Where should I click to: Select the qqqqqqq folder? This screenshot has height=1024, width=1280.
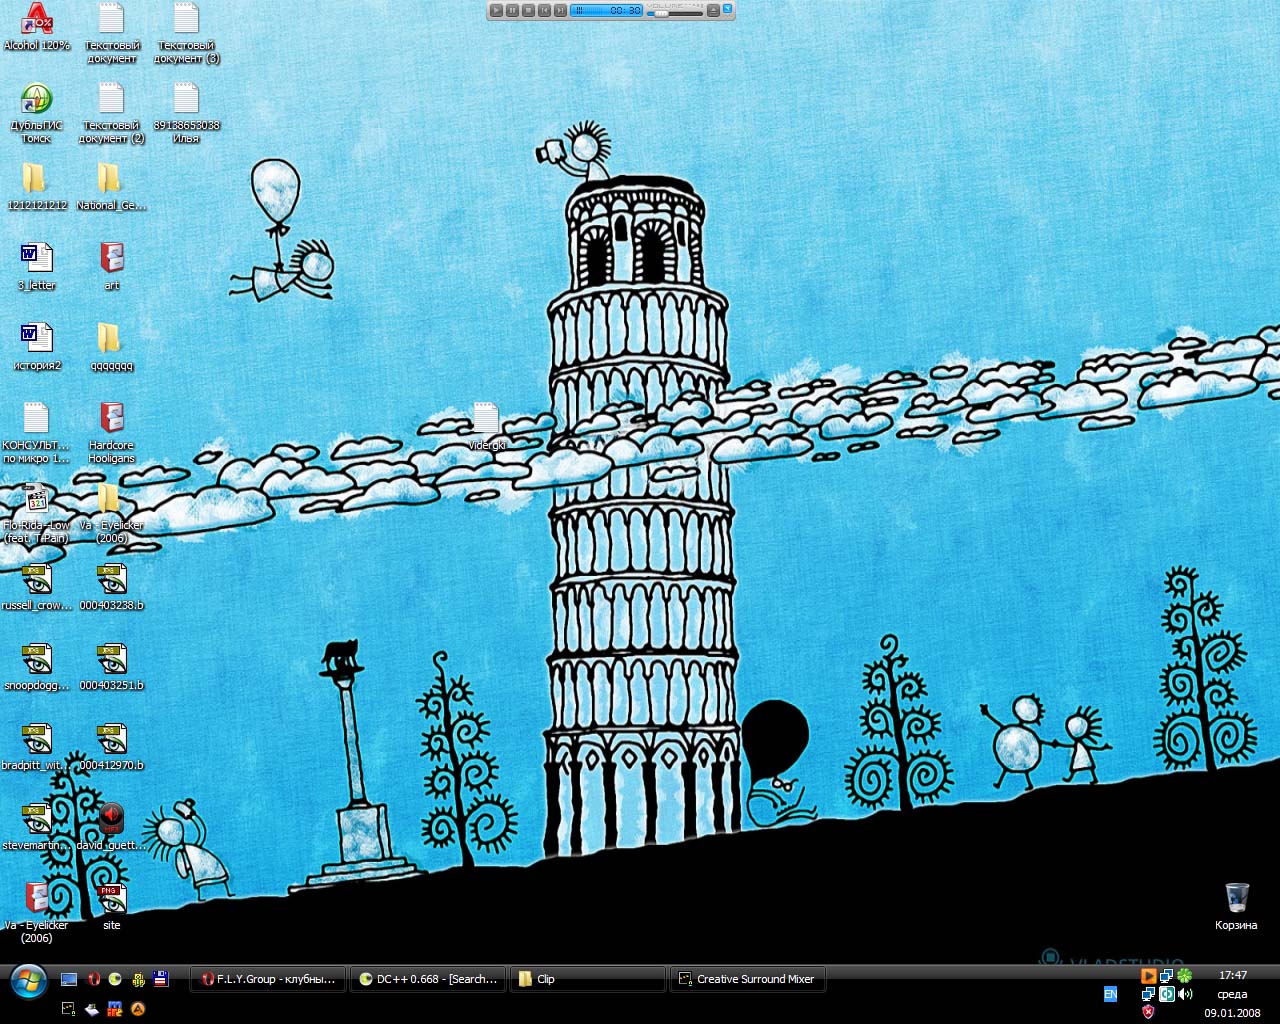point(111,347)
